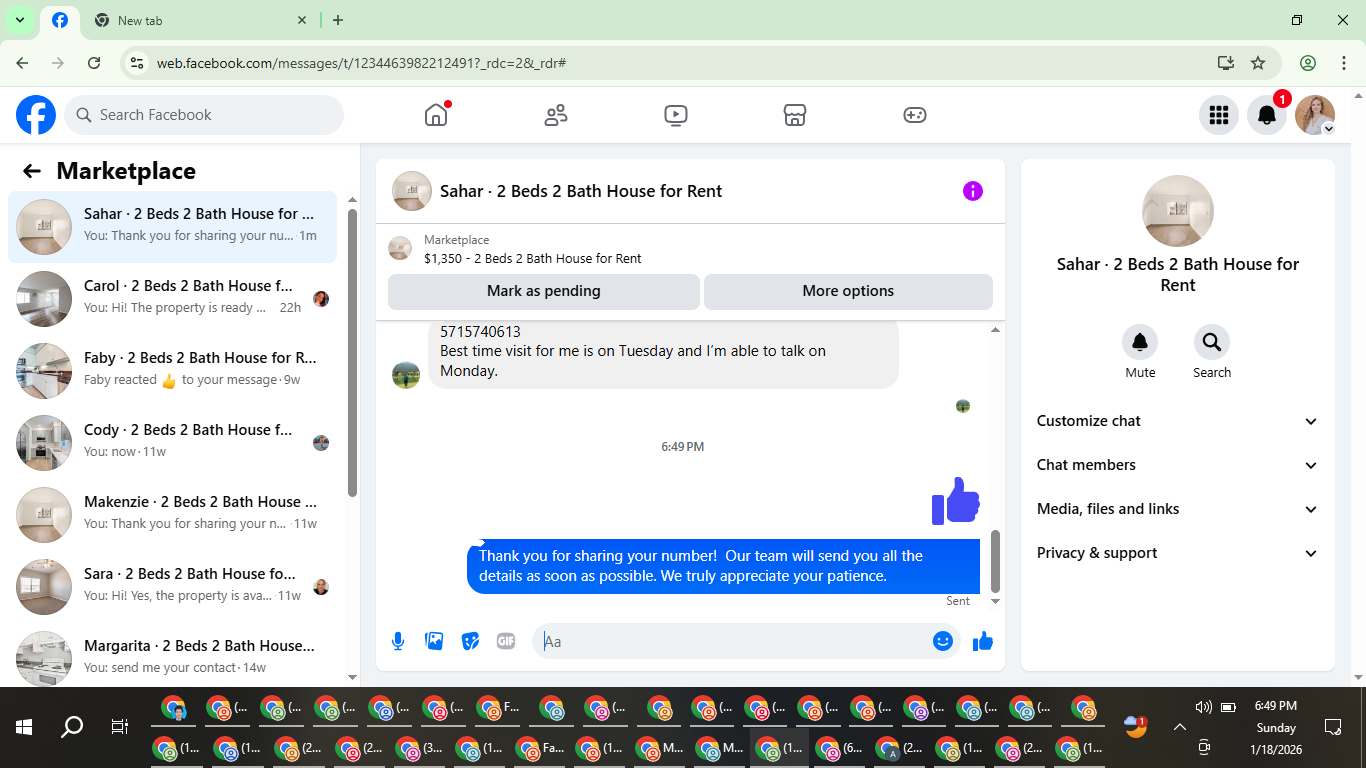
Task: Mute this chat with bell icon
Action: click(1140, 343)
